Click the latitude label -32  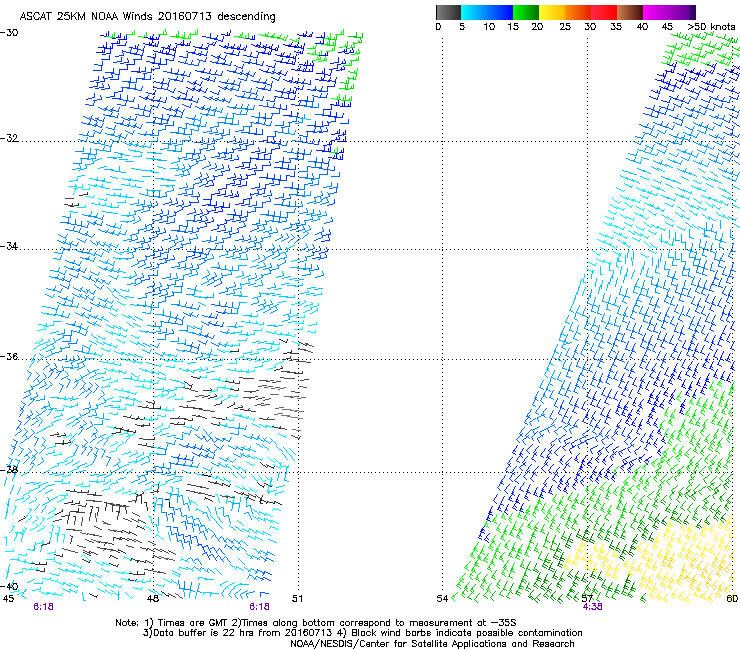tap(9, 138)
